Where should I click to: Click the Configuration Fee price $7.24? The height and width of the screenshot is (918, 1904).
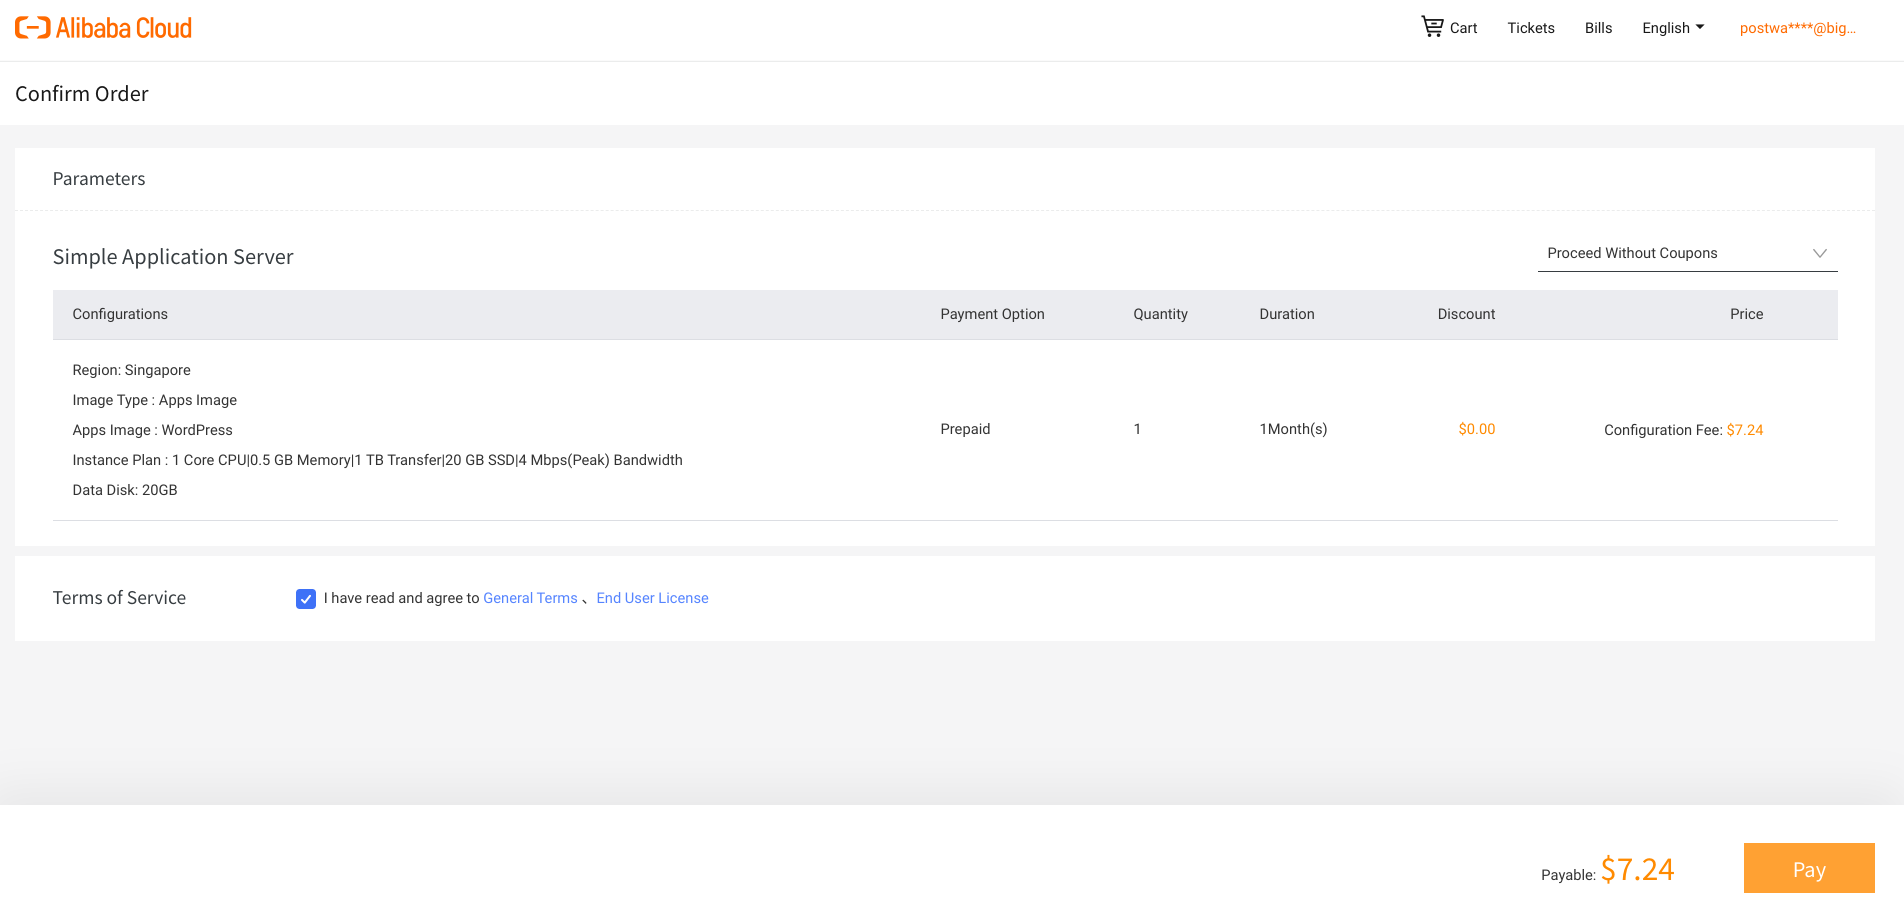(1745, 429)
